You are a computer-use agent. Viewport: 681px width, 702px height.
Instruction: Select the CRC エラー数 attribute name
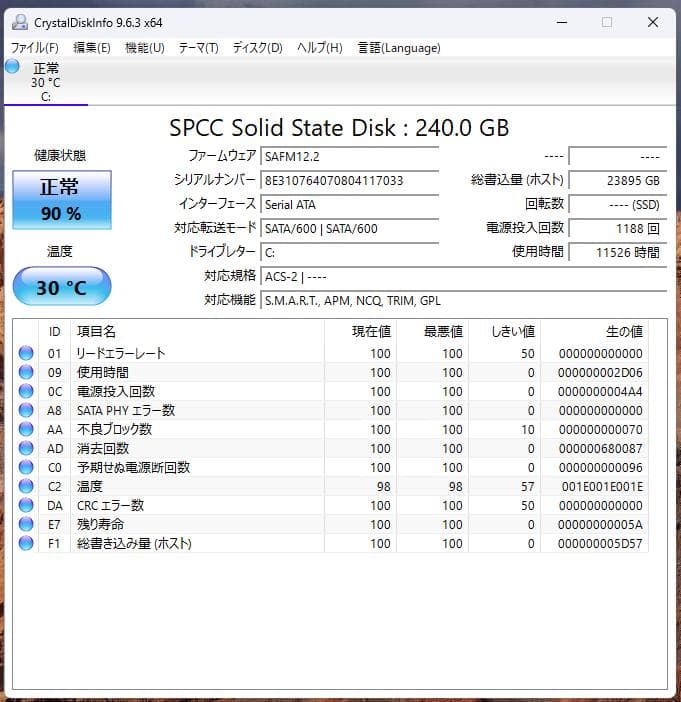coord(111,505)
